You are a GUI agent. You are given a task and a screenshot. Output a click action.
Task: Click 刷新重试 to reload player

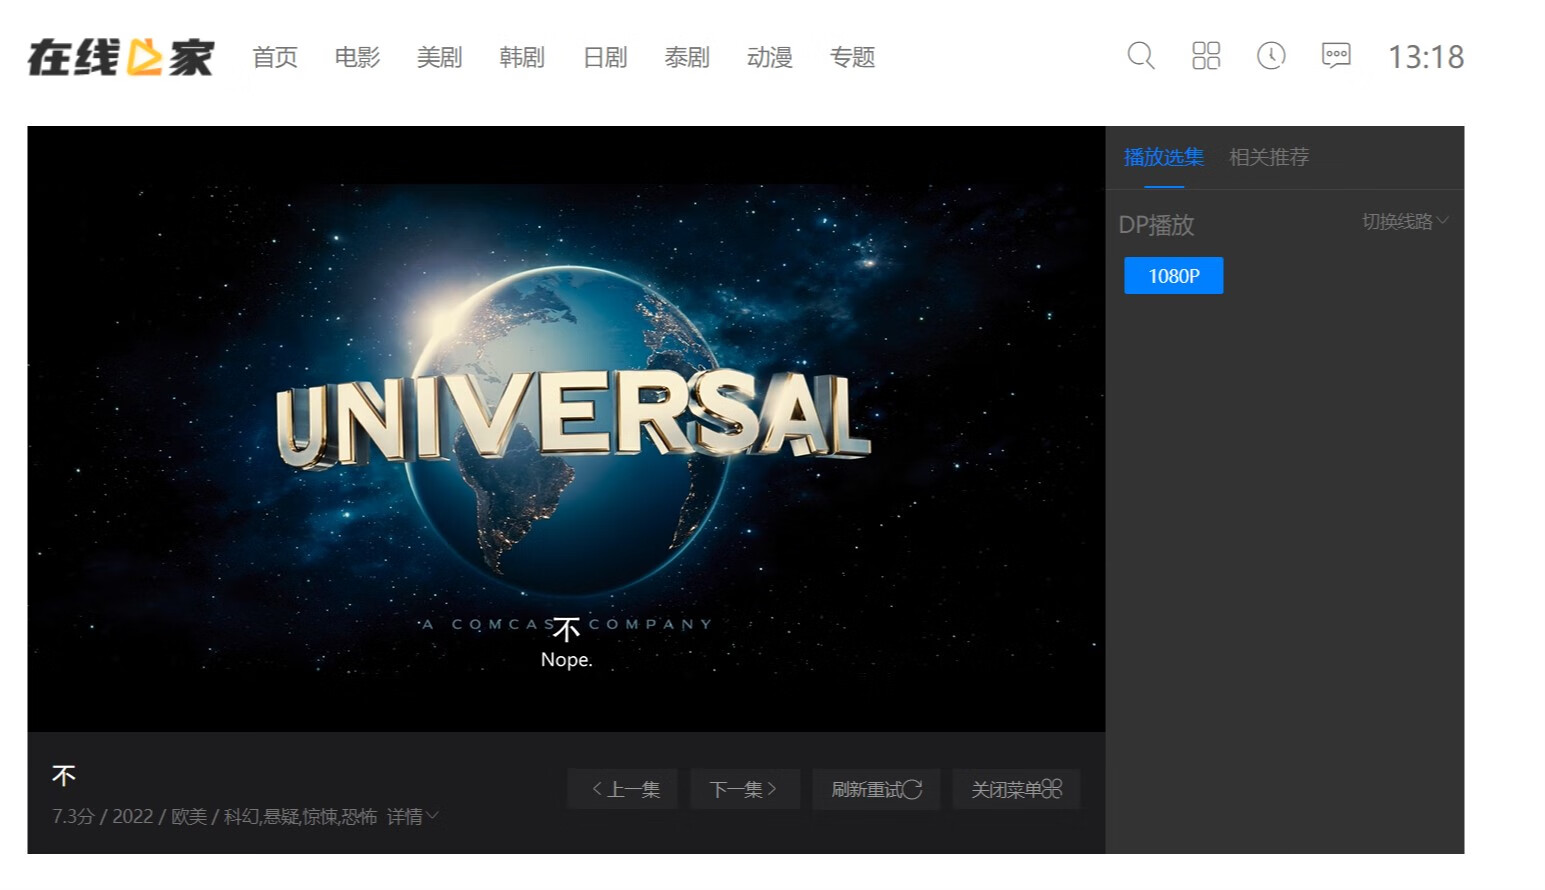[876, 789]
